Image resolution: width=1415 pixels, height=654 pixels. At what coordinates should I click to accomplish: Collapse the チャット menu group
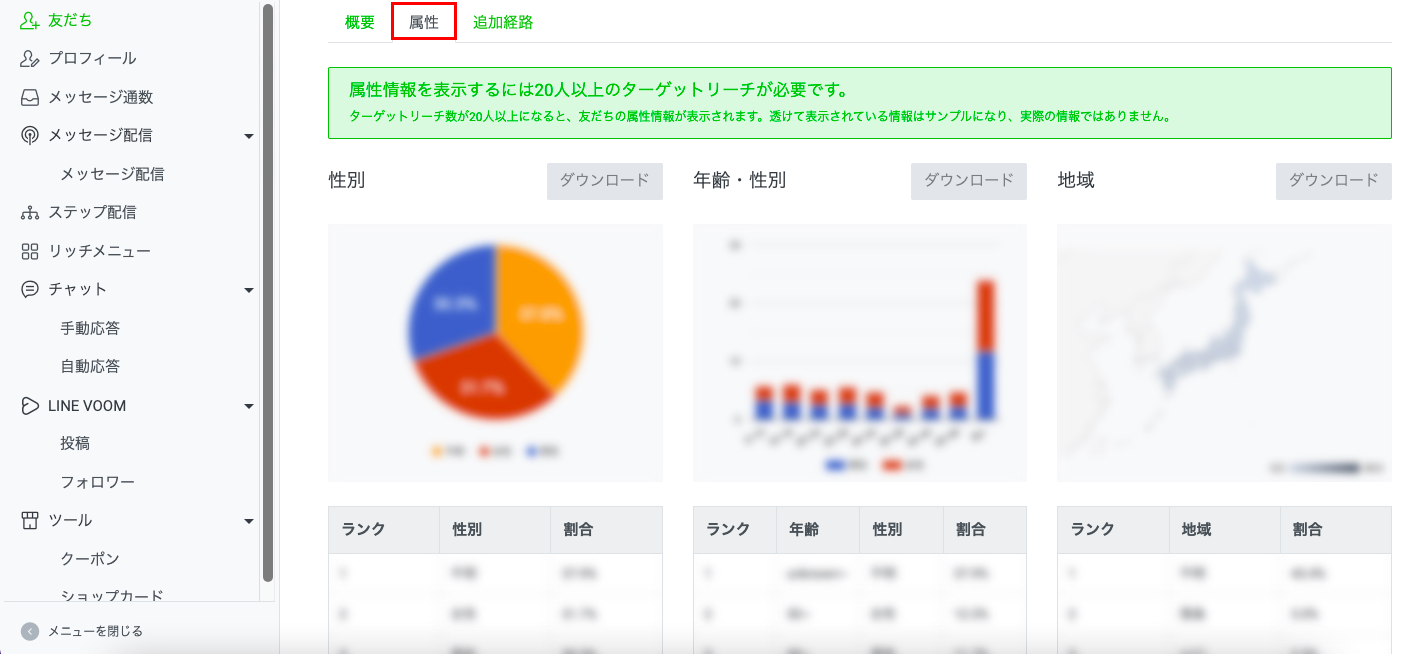point(248,289)
